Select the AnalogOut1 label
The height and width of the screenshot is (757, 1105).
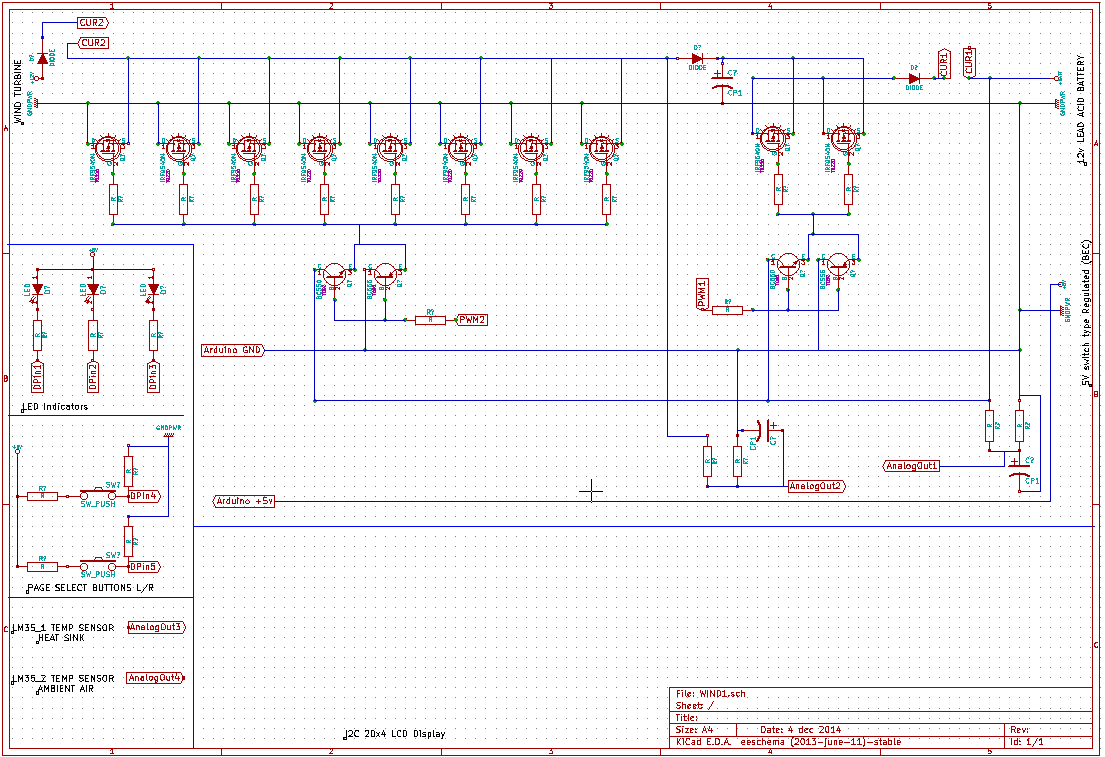click(911, 466)
